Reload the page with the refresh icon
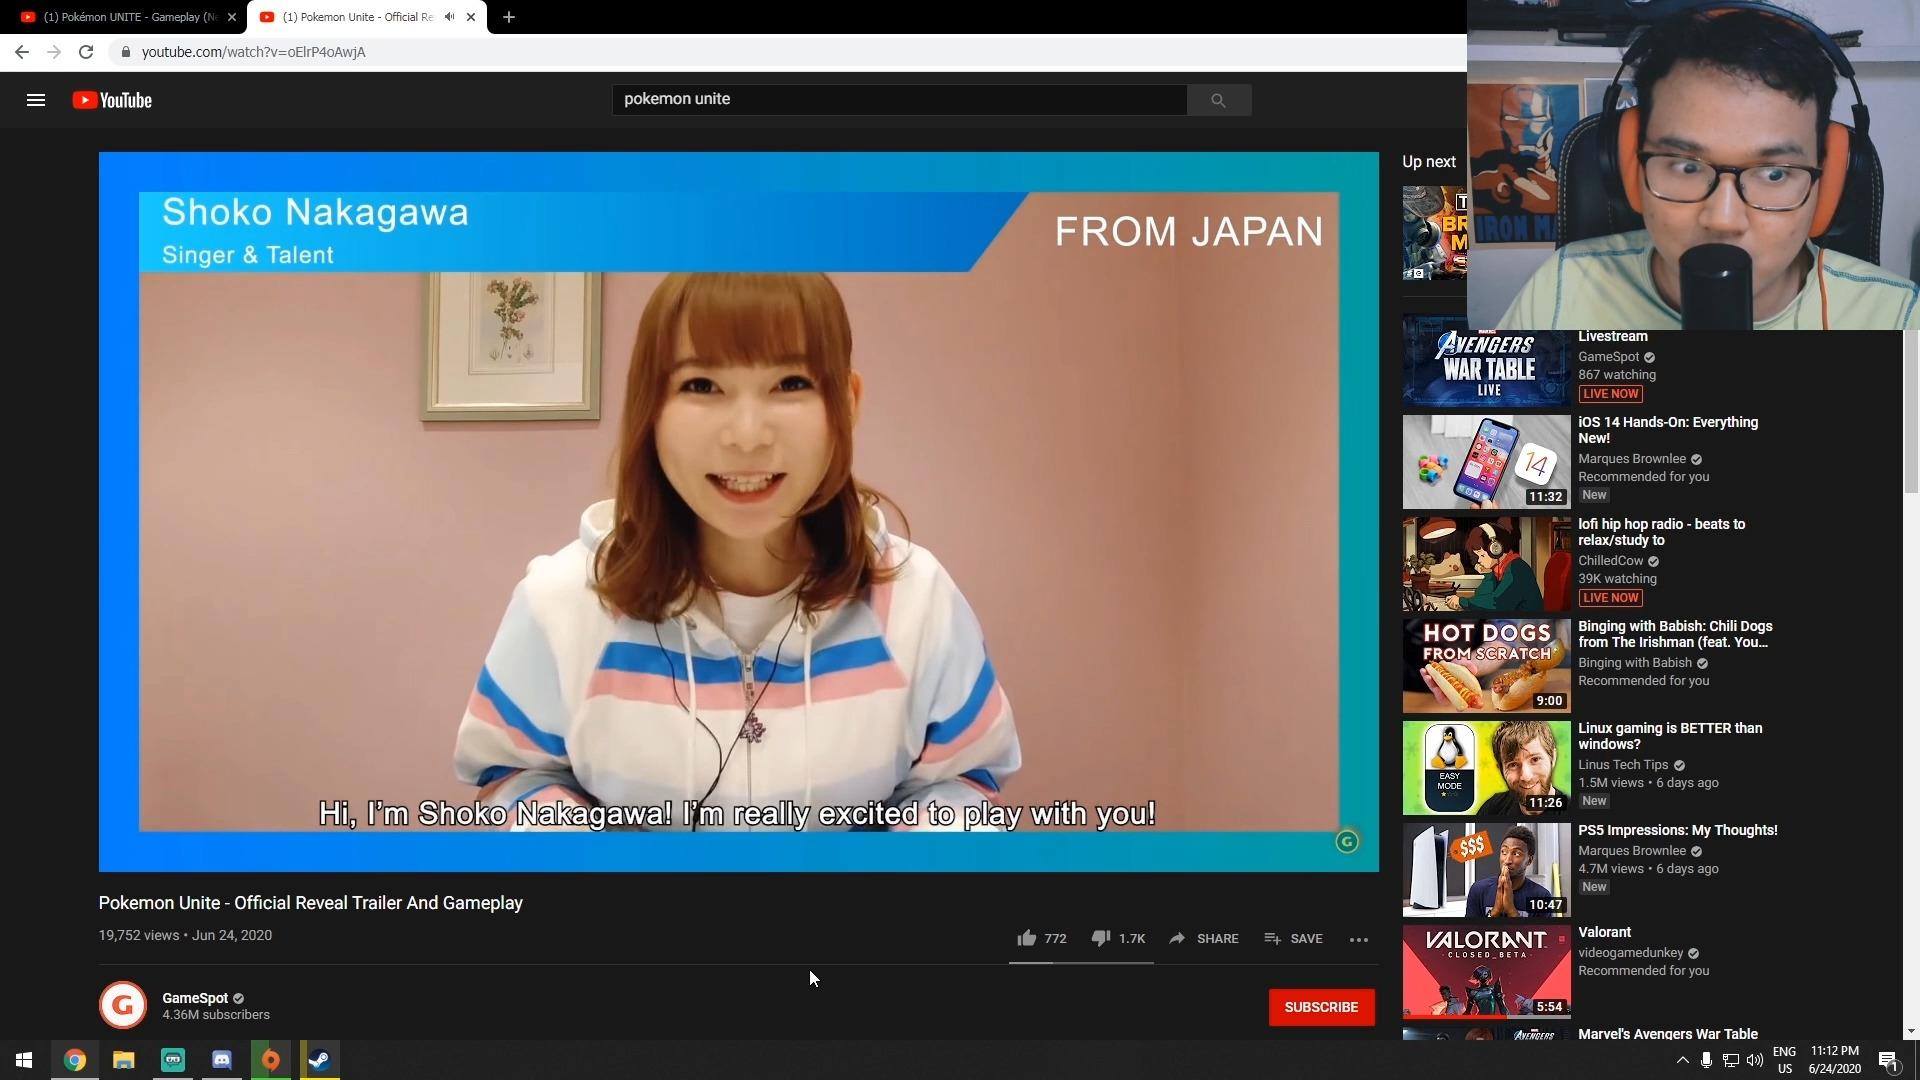This screenshot has height=1080, width=1920. [86, 52]
